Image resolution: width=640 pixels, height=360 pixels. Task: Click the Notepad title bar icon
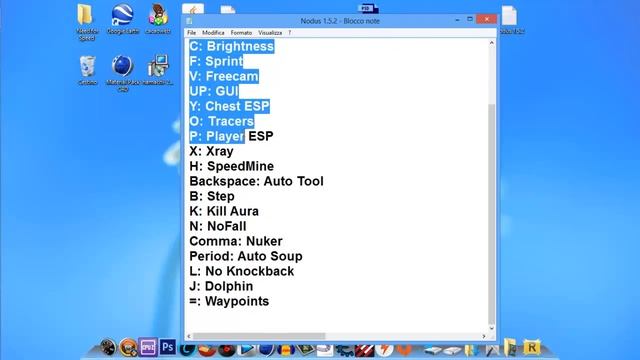pyautogui.click(x=189, y=21)
